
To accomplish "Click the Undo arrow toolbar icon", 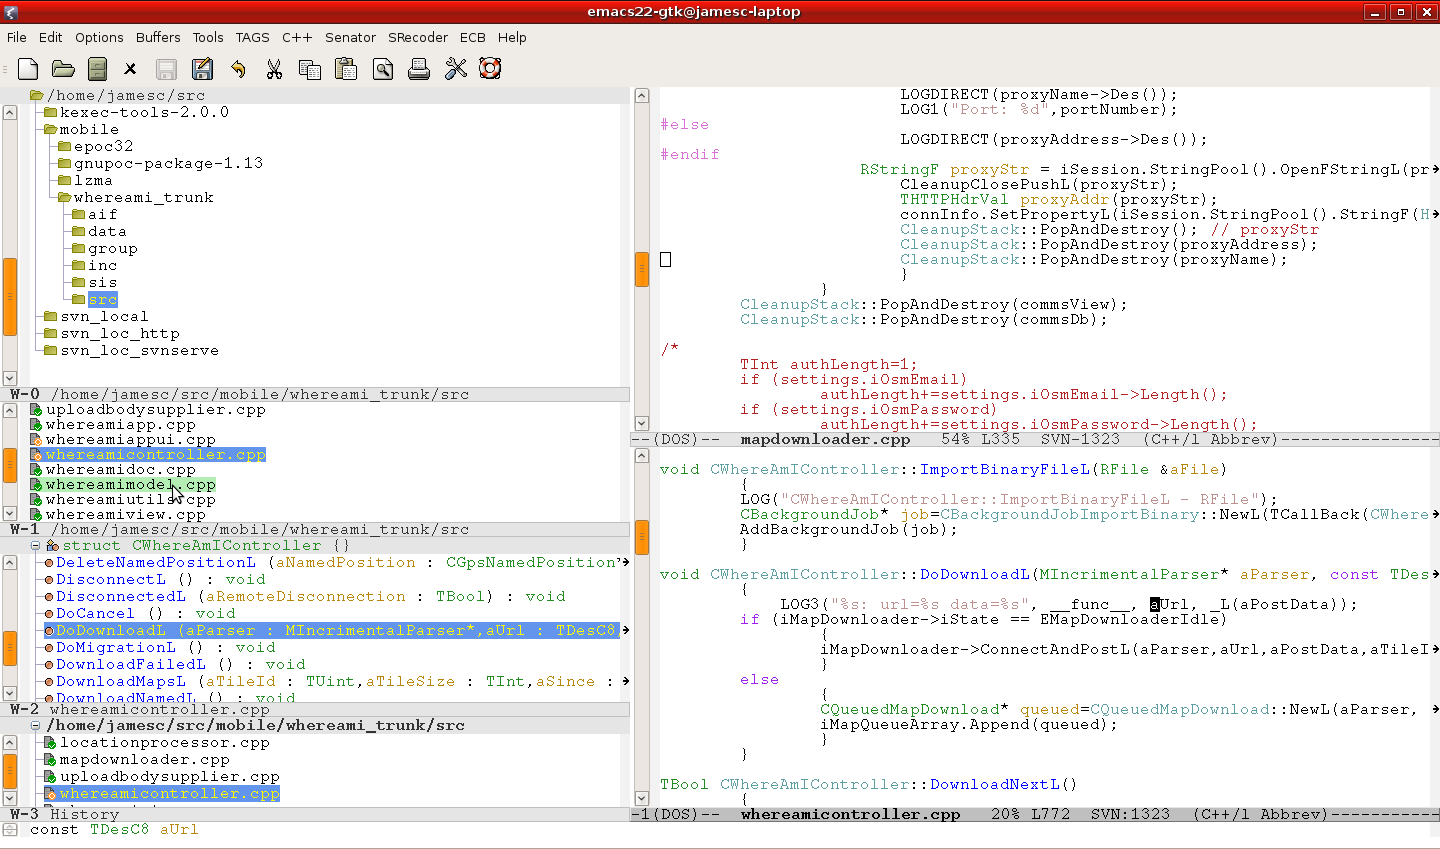I will 238,69.
